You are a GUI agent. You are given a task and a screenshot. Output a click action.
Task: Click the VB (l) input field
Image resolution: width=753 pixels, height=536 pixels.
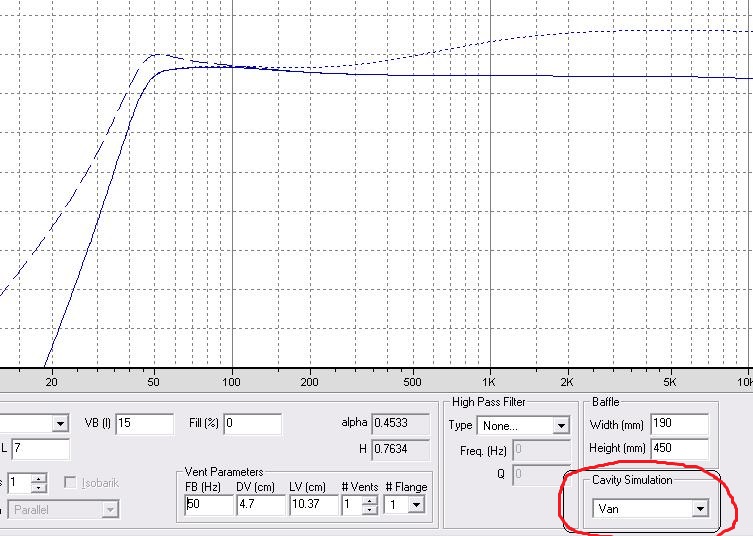point(145,424)
